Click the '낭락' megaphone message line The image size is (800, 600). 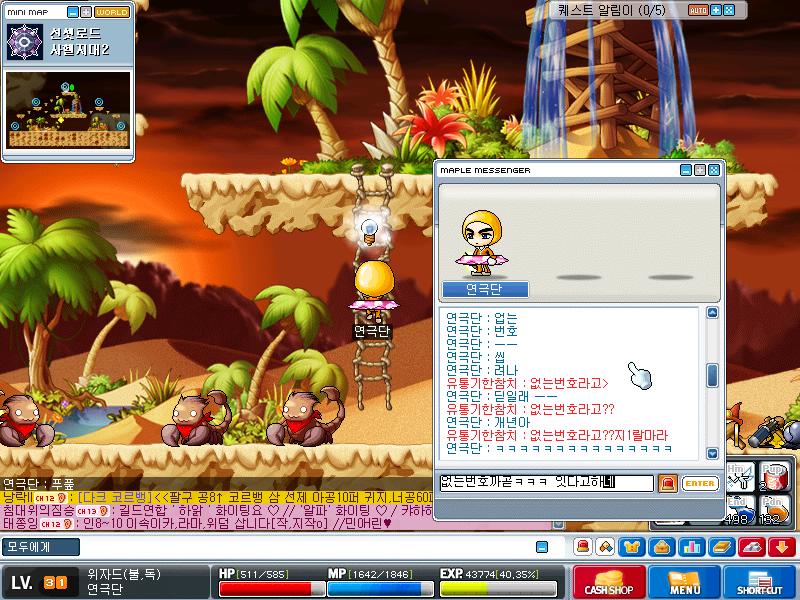(217, 497)
